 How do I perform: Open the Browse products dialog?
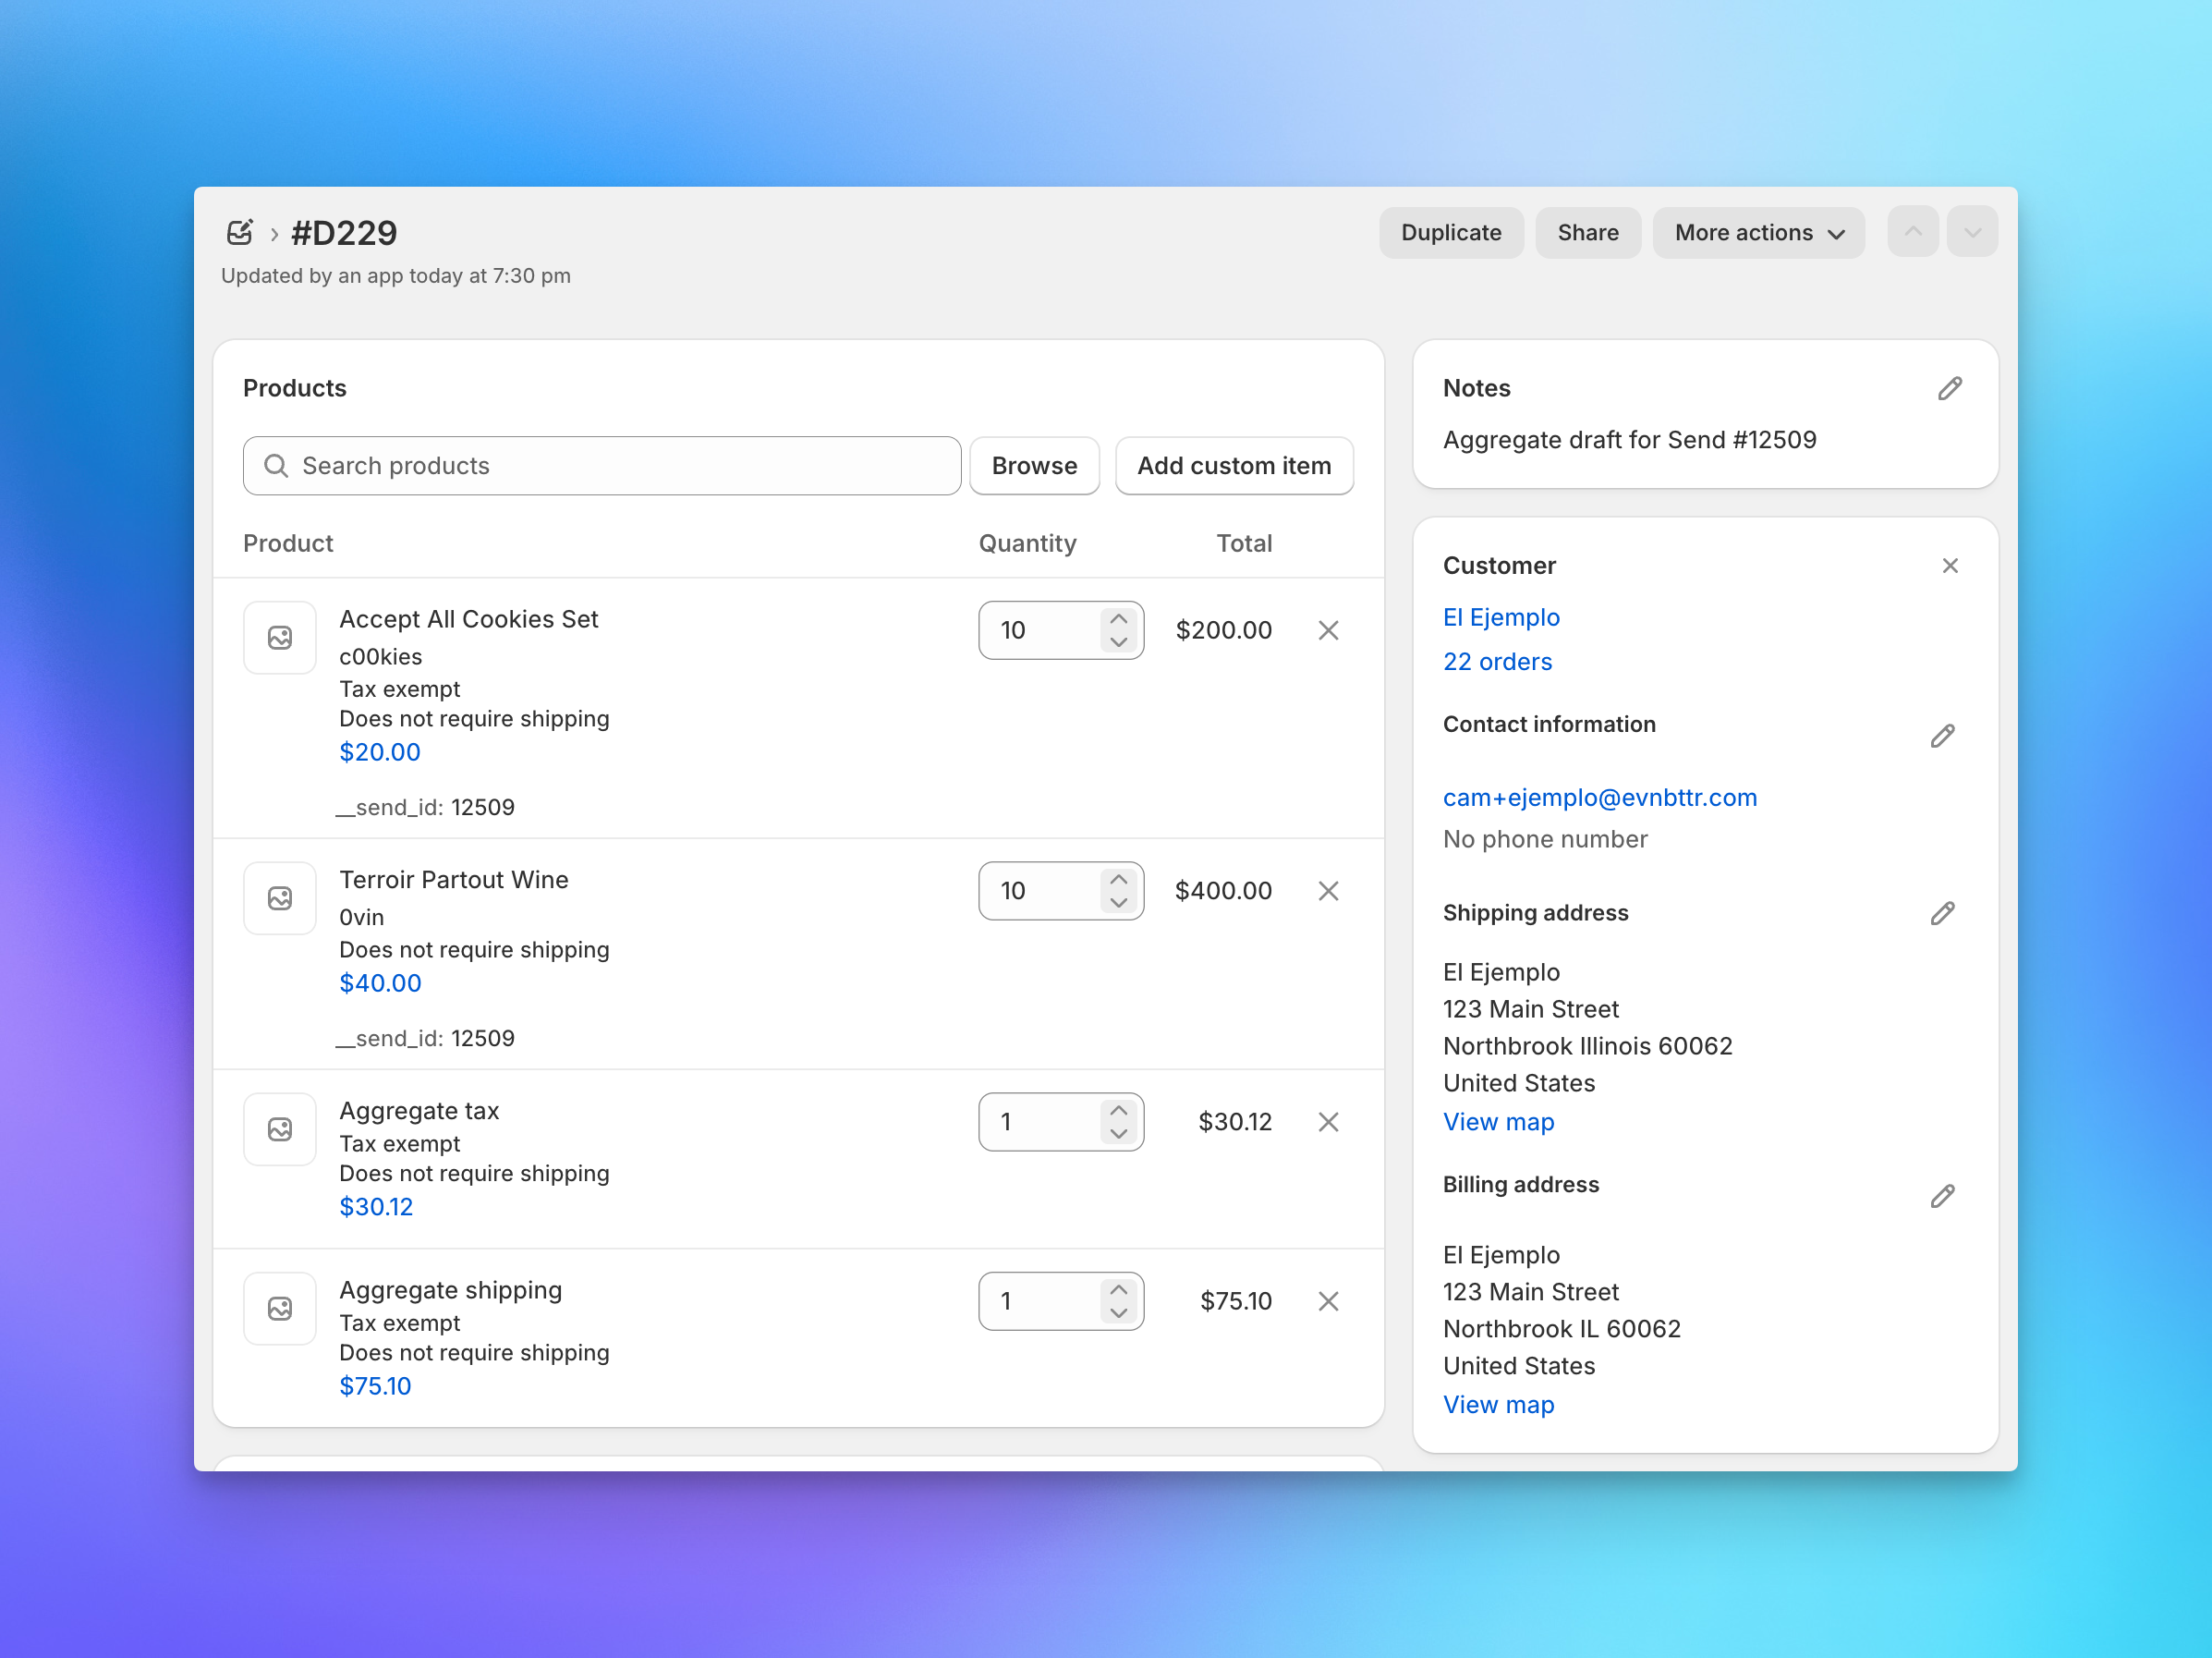click(1034, 466)
